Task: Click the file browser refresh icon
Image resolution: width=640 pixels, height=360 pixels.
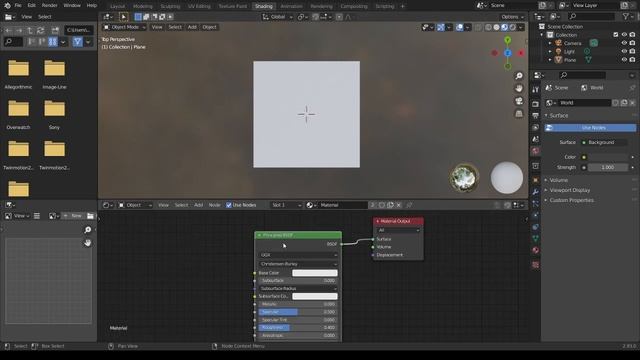Action: tap(40, 30)
